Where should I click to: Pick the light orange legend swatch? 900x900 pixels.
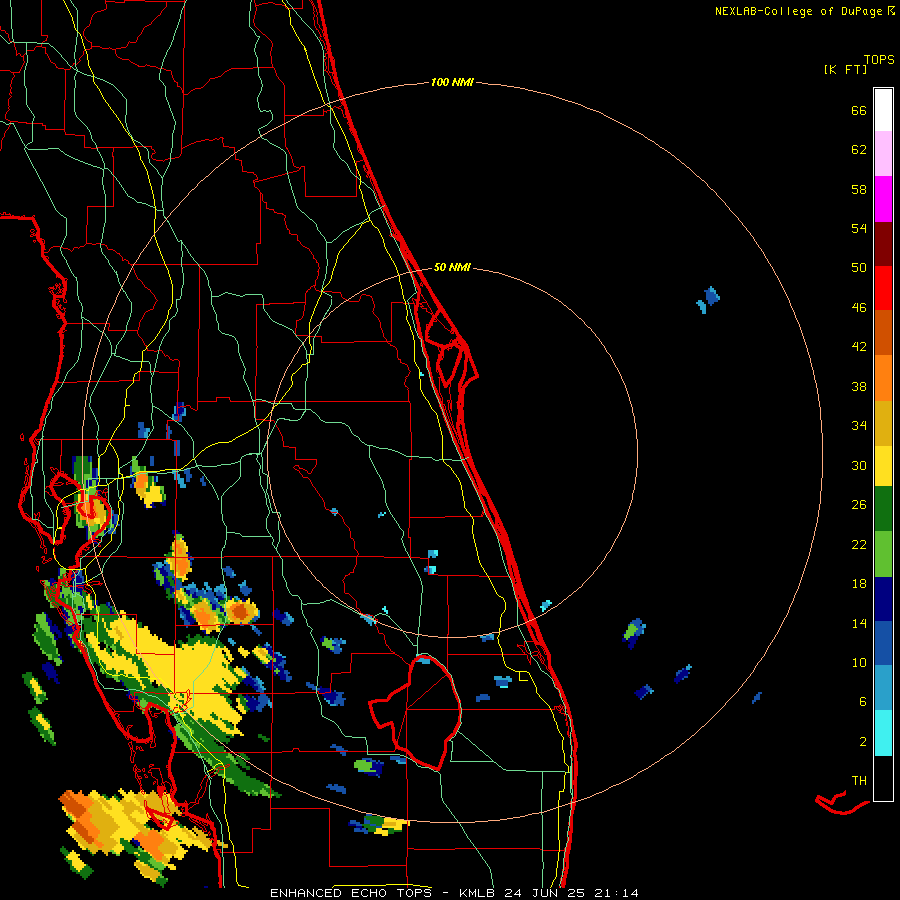point(883,378)
